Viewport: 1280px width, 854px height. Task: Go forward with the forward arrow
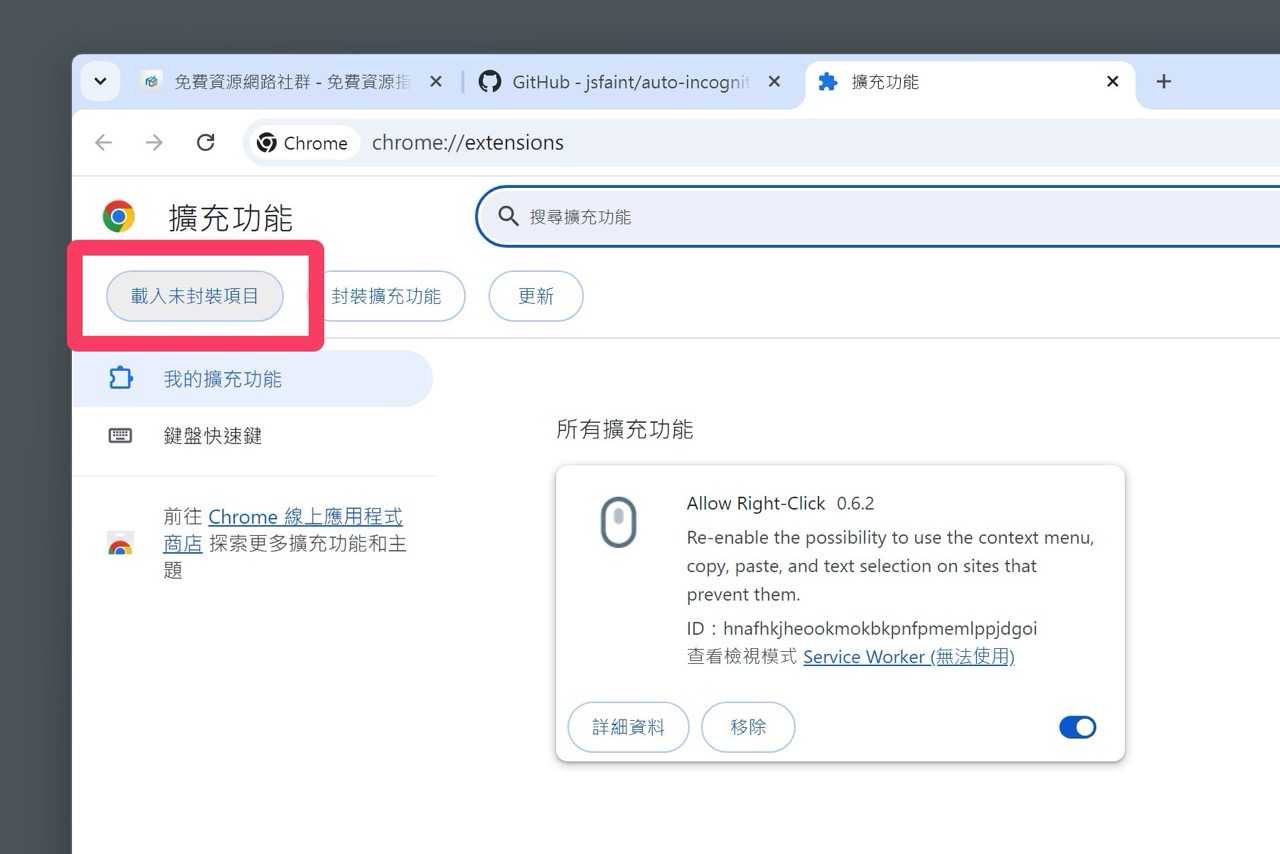pyautogui.click(x=154, y=143)
